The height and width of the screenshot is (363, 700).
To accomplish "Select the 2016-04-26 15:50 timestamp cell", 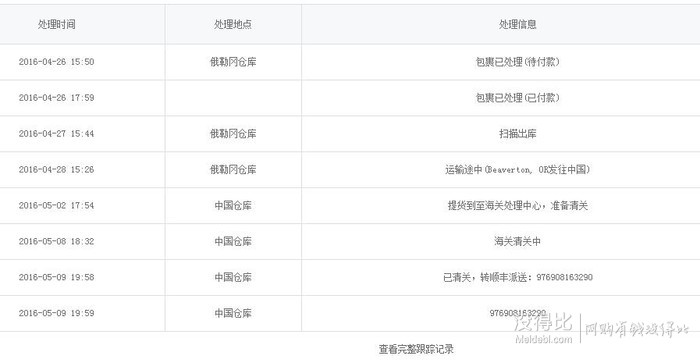I will pyautogui.click(x=57, y=62).
